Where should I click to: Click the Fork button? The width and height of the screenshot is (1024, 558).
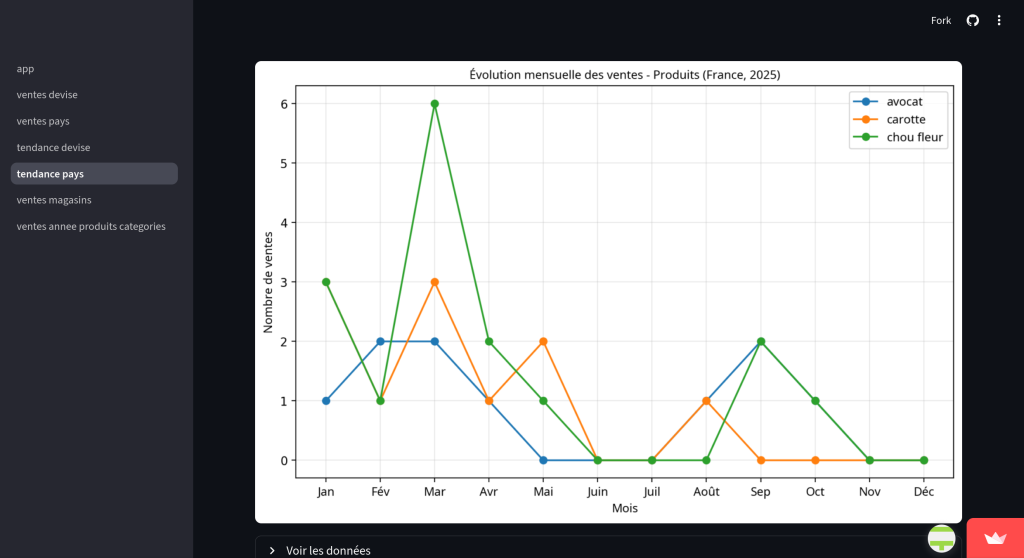[x=941, y=20]
